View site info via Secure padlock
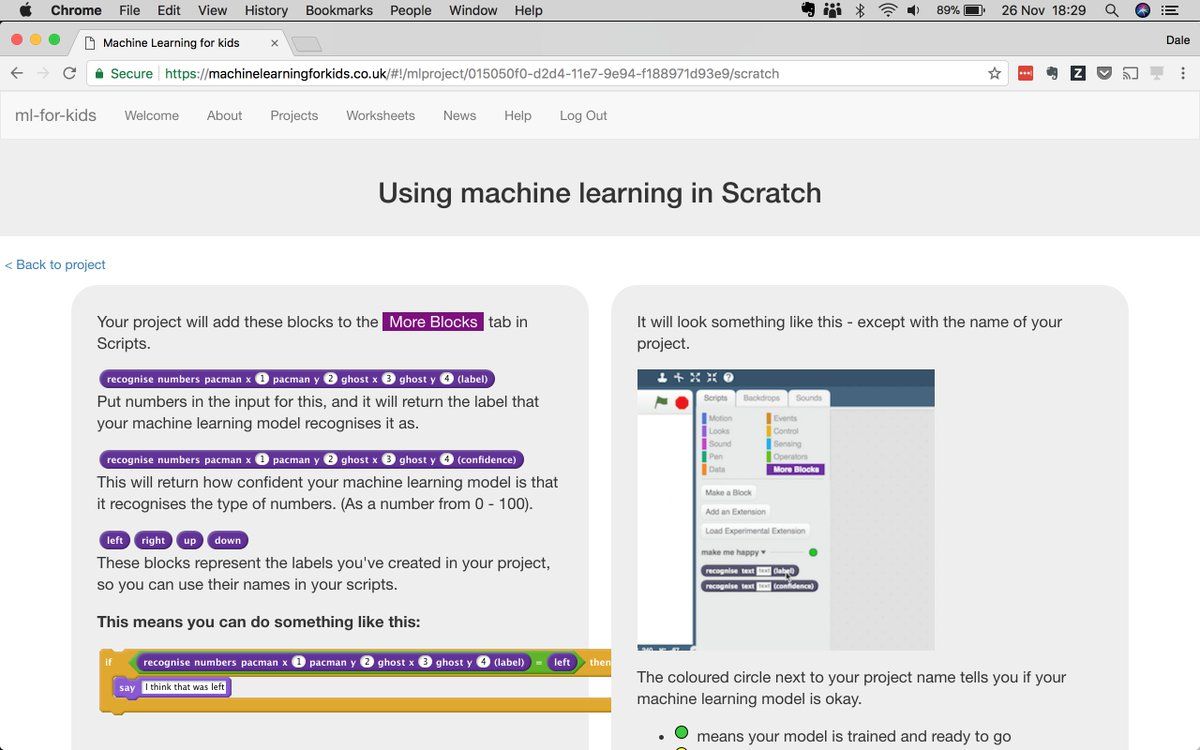 point(123,73)
